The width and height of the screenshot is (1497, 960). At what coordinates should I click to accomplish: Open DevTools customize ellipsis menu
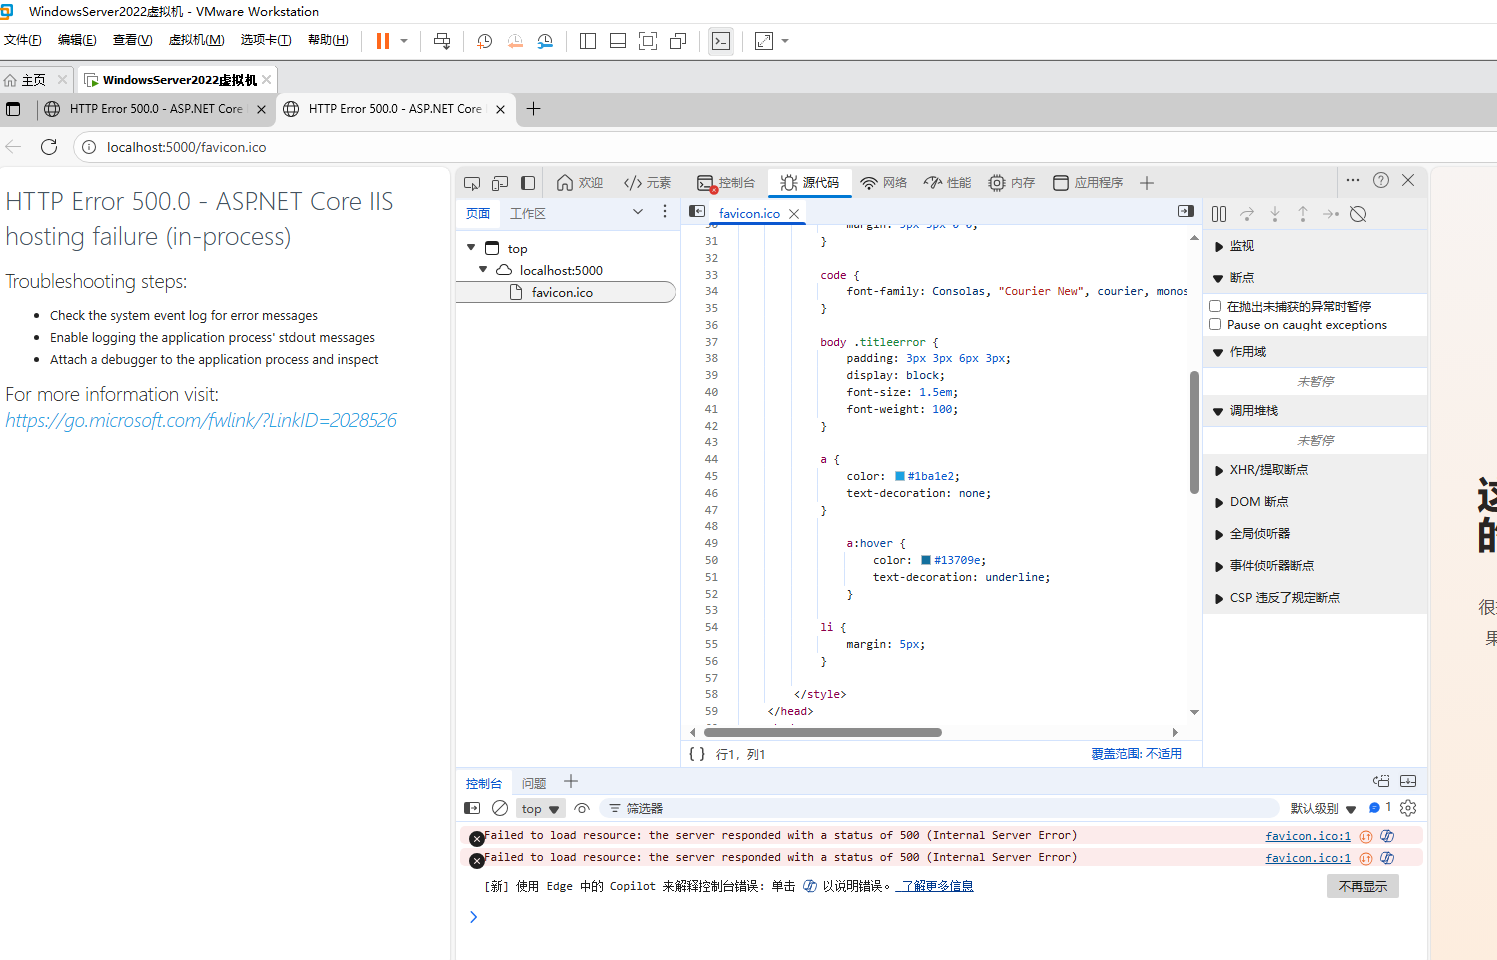click(x=1353, y=180)
